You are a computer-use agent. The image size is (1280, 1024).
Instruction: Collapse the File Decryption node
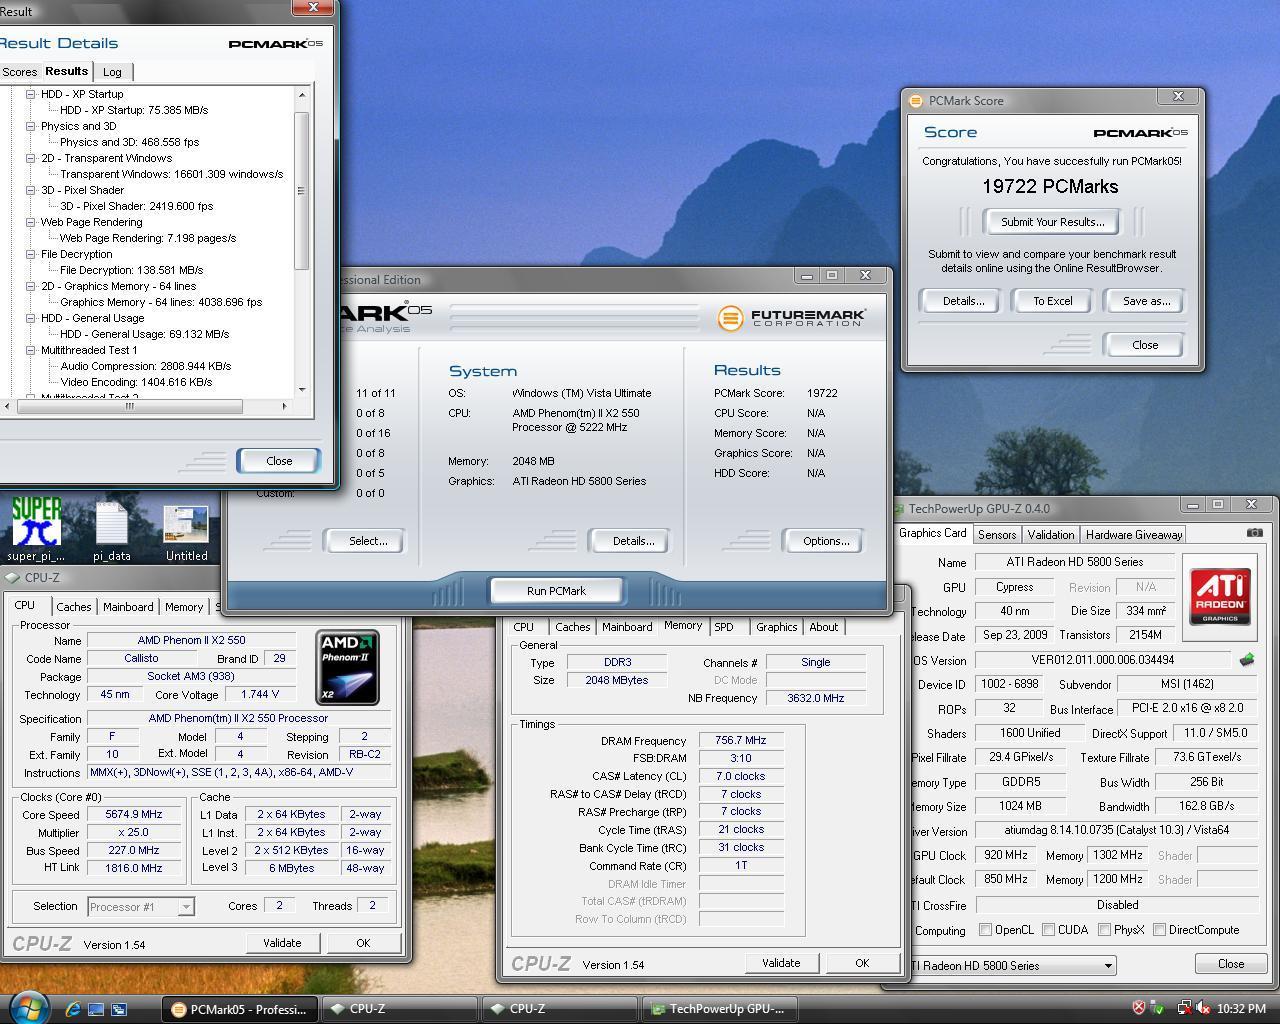[30, 254]
